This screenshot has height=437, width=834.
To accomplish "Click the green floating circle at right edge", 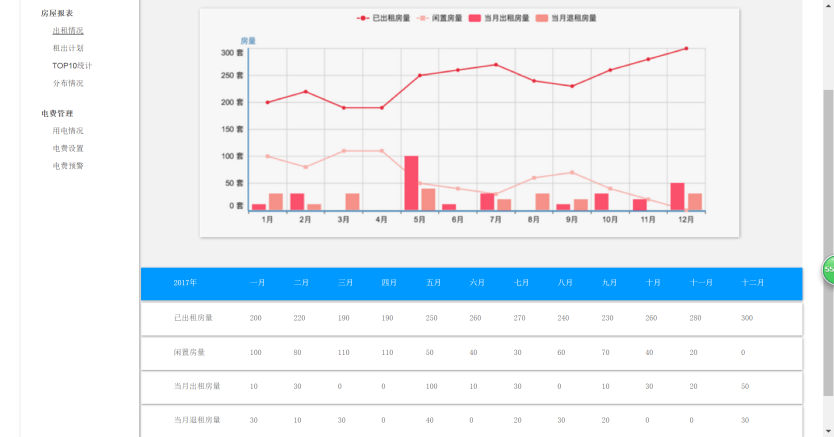I will [828, 270].
